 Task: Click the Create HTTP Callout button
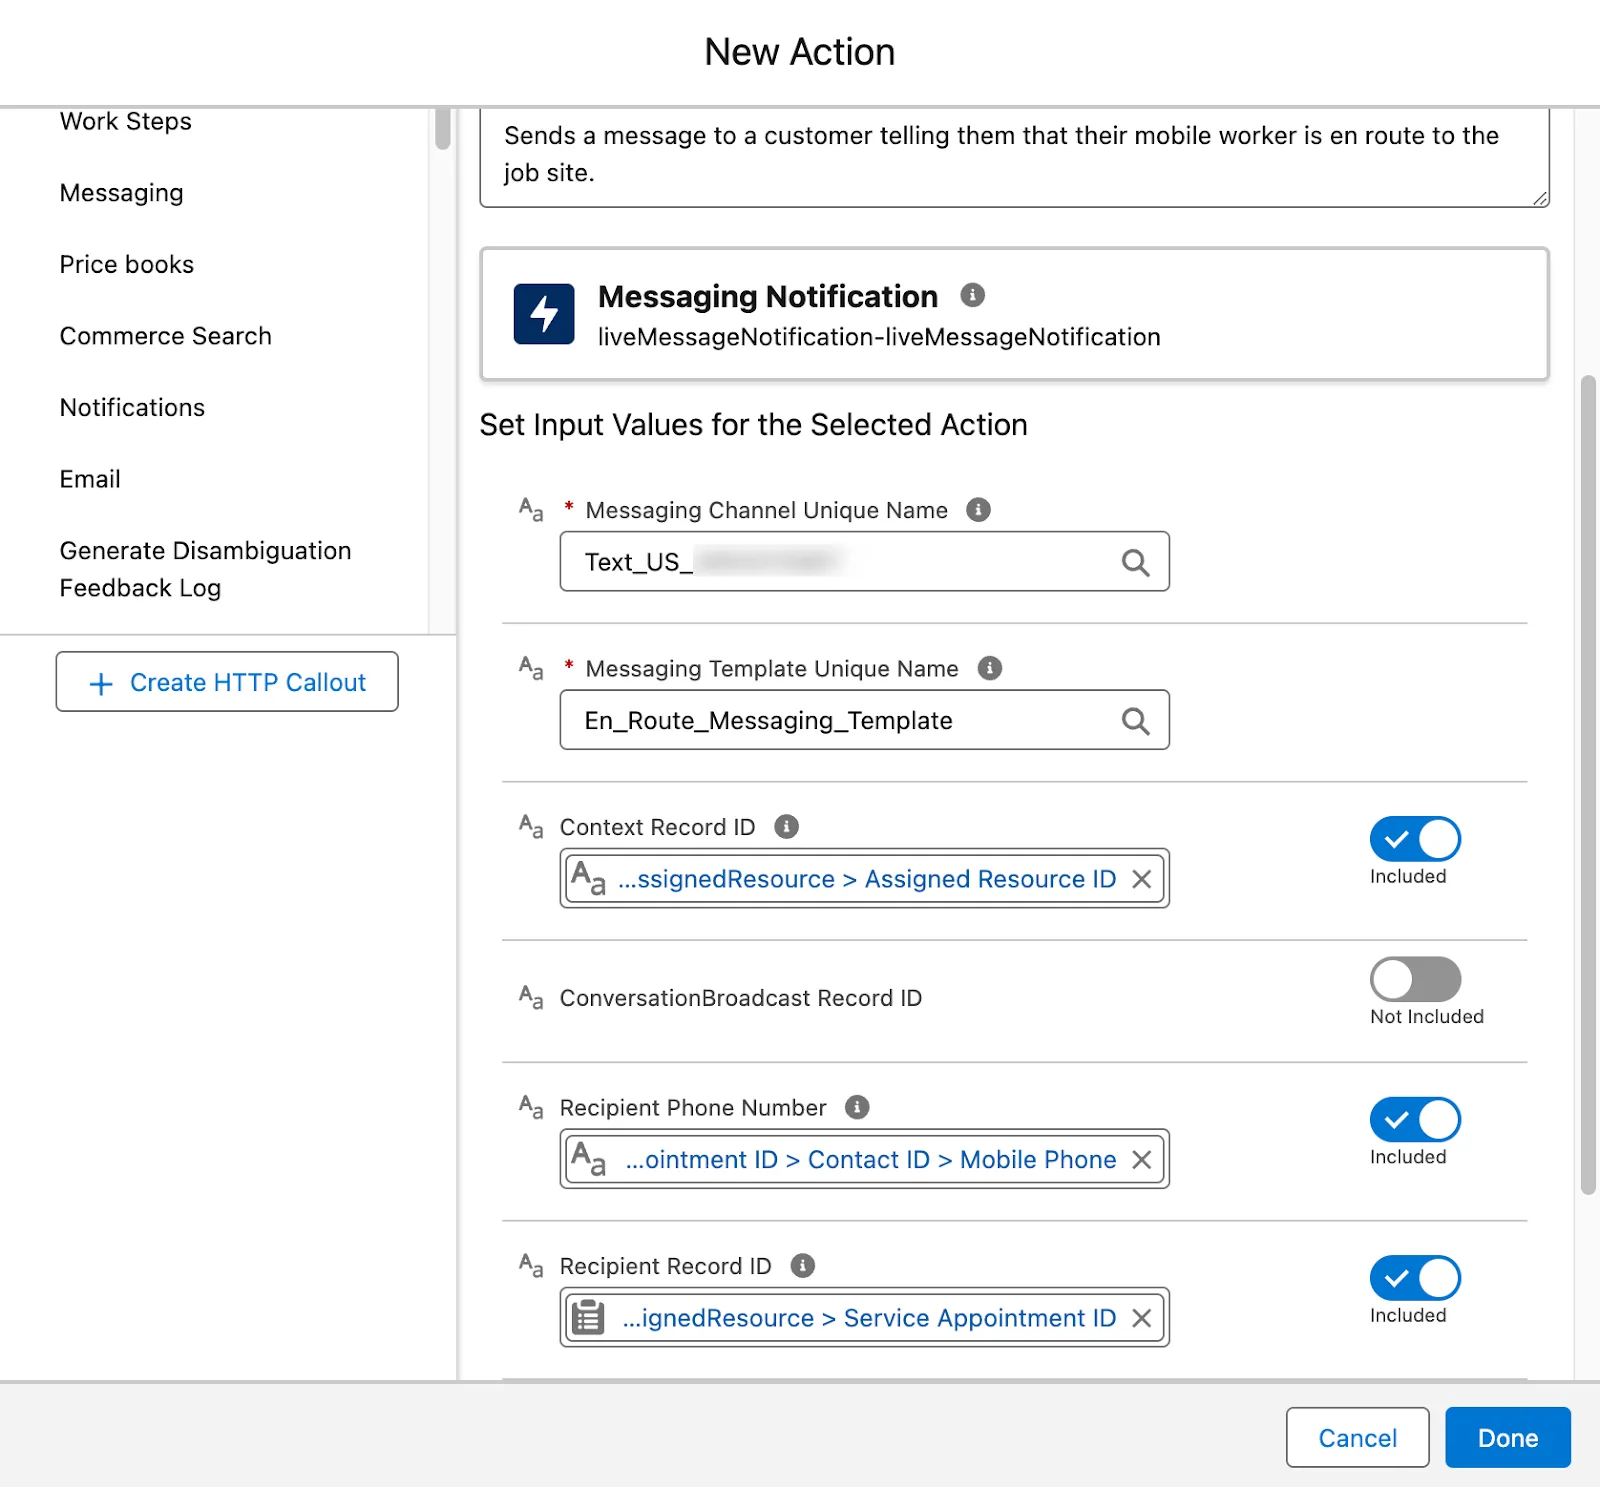coord(227,682)
